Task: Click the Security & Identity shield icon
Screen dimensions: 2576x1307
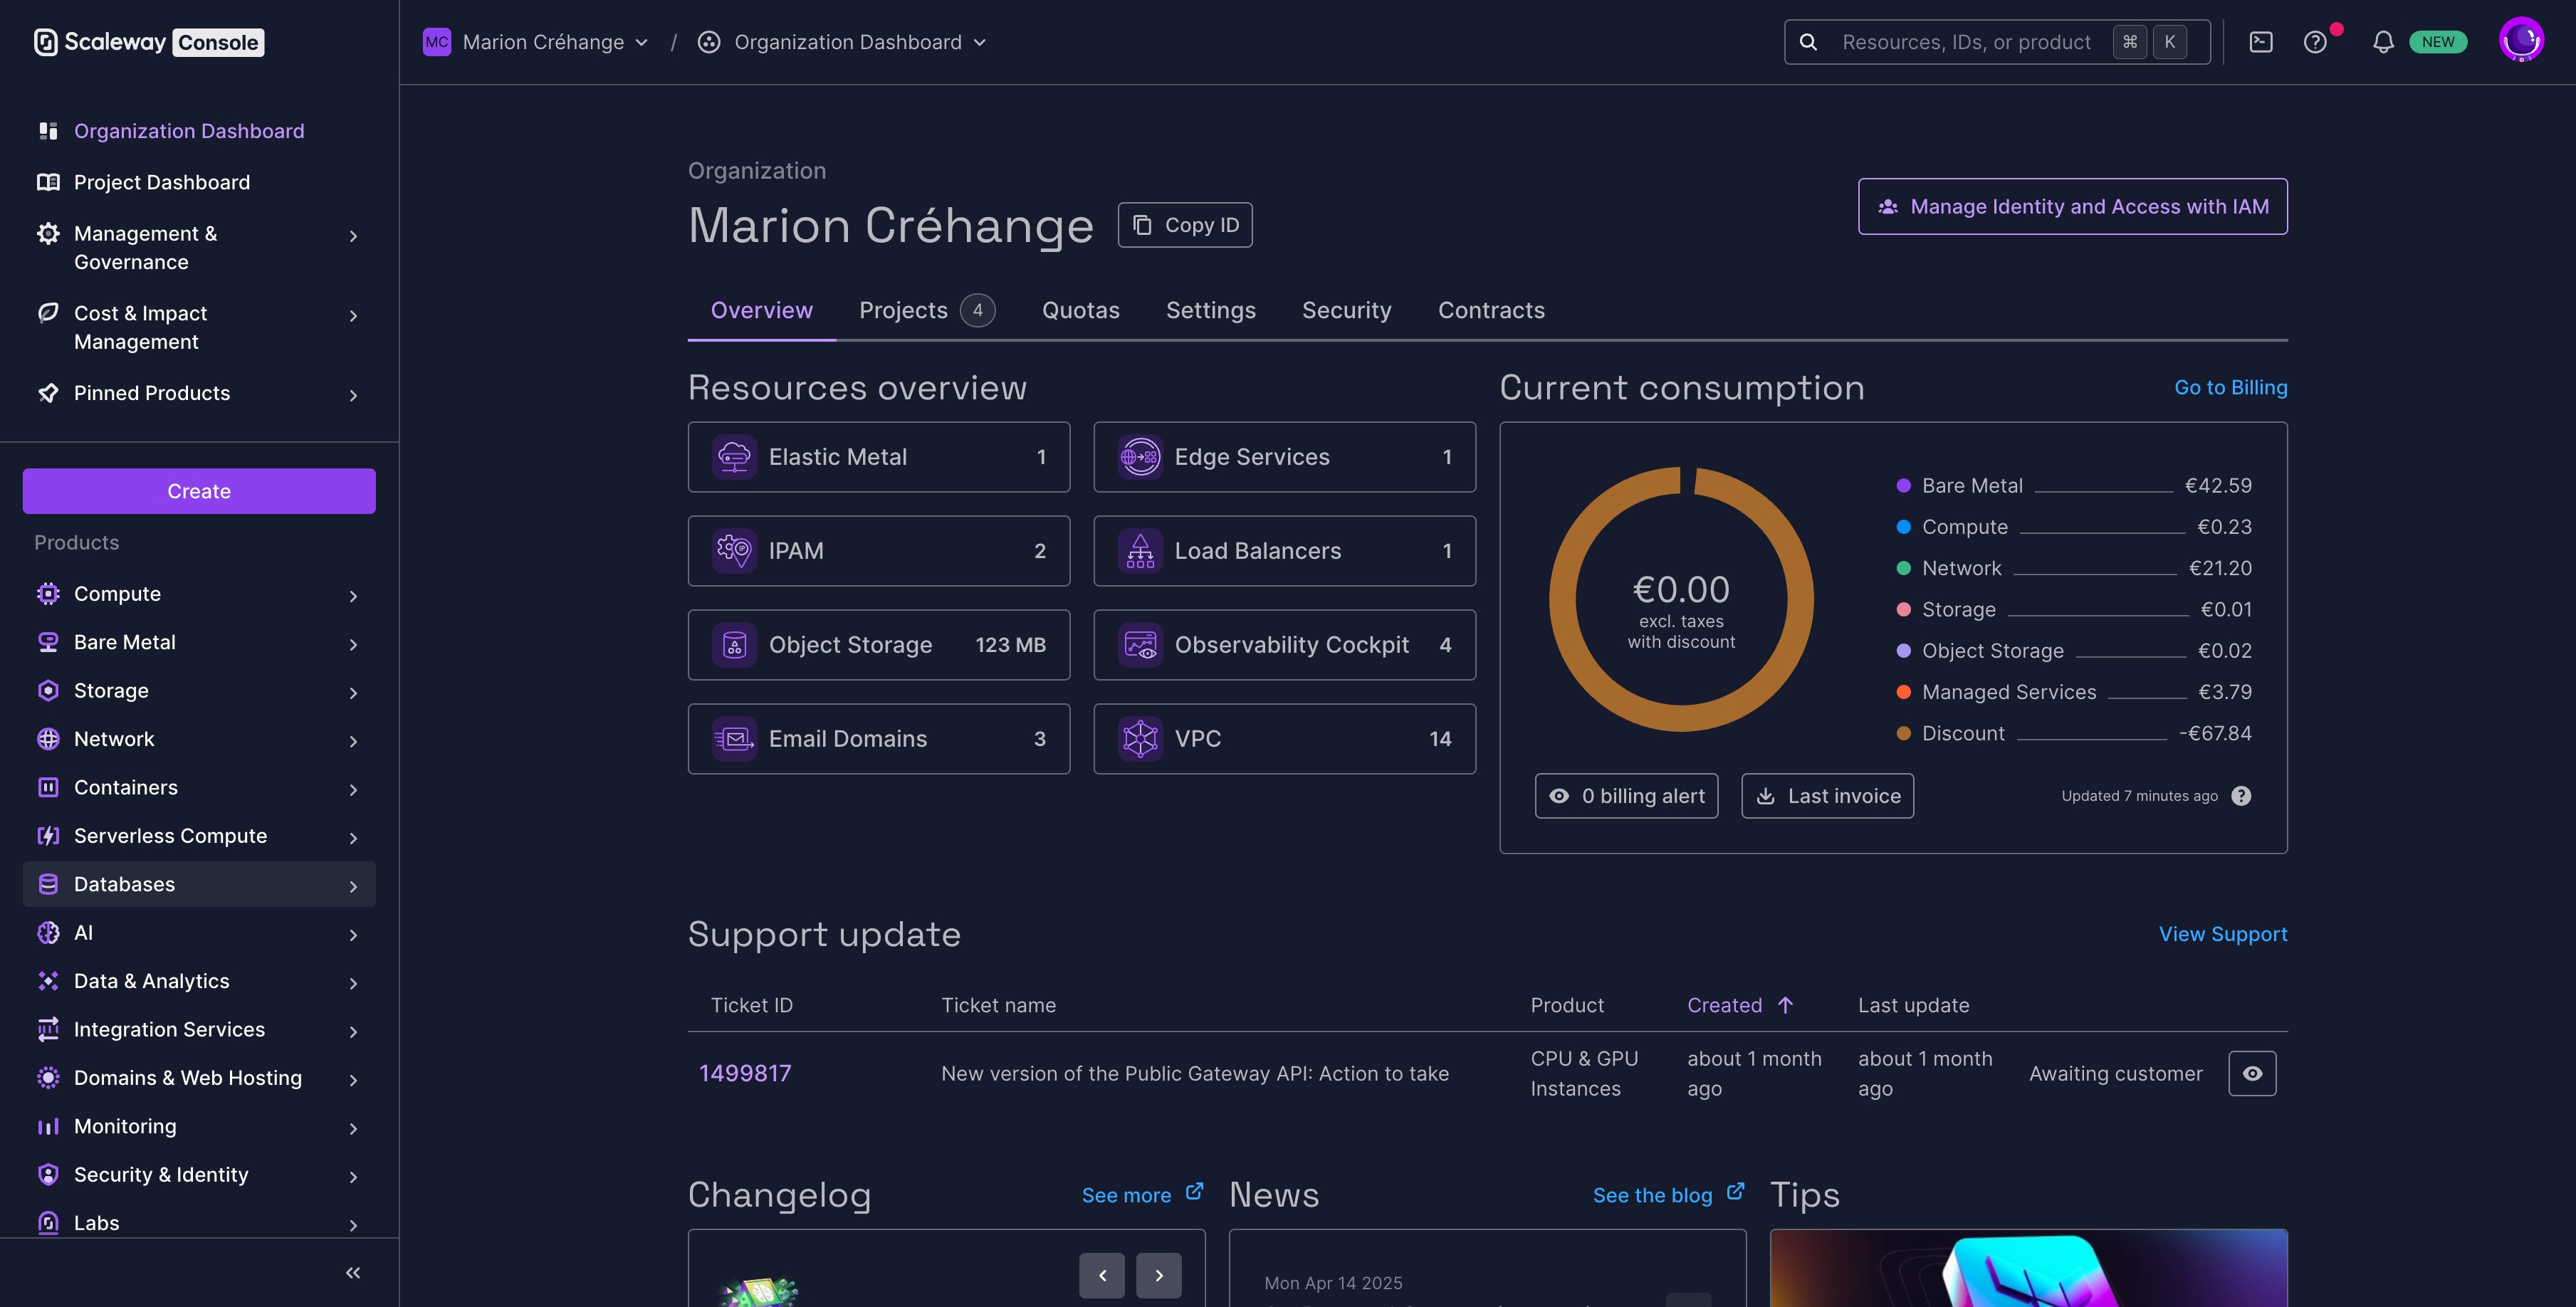Action: click(x=48, y=1175)
